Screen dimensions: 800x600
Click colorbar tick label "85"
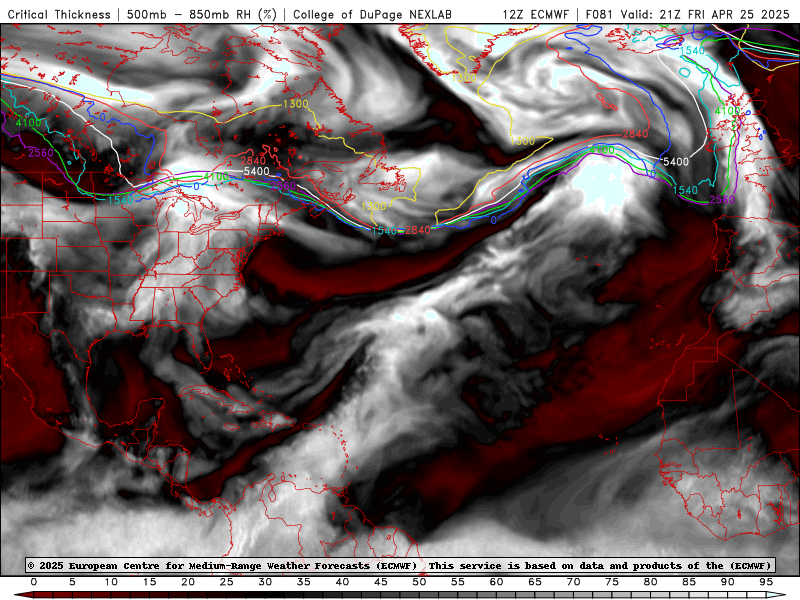pos(689,582)
